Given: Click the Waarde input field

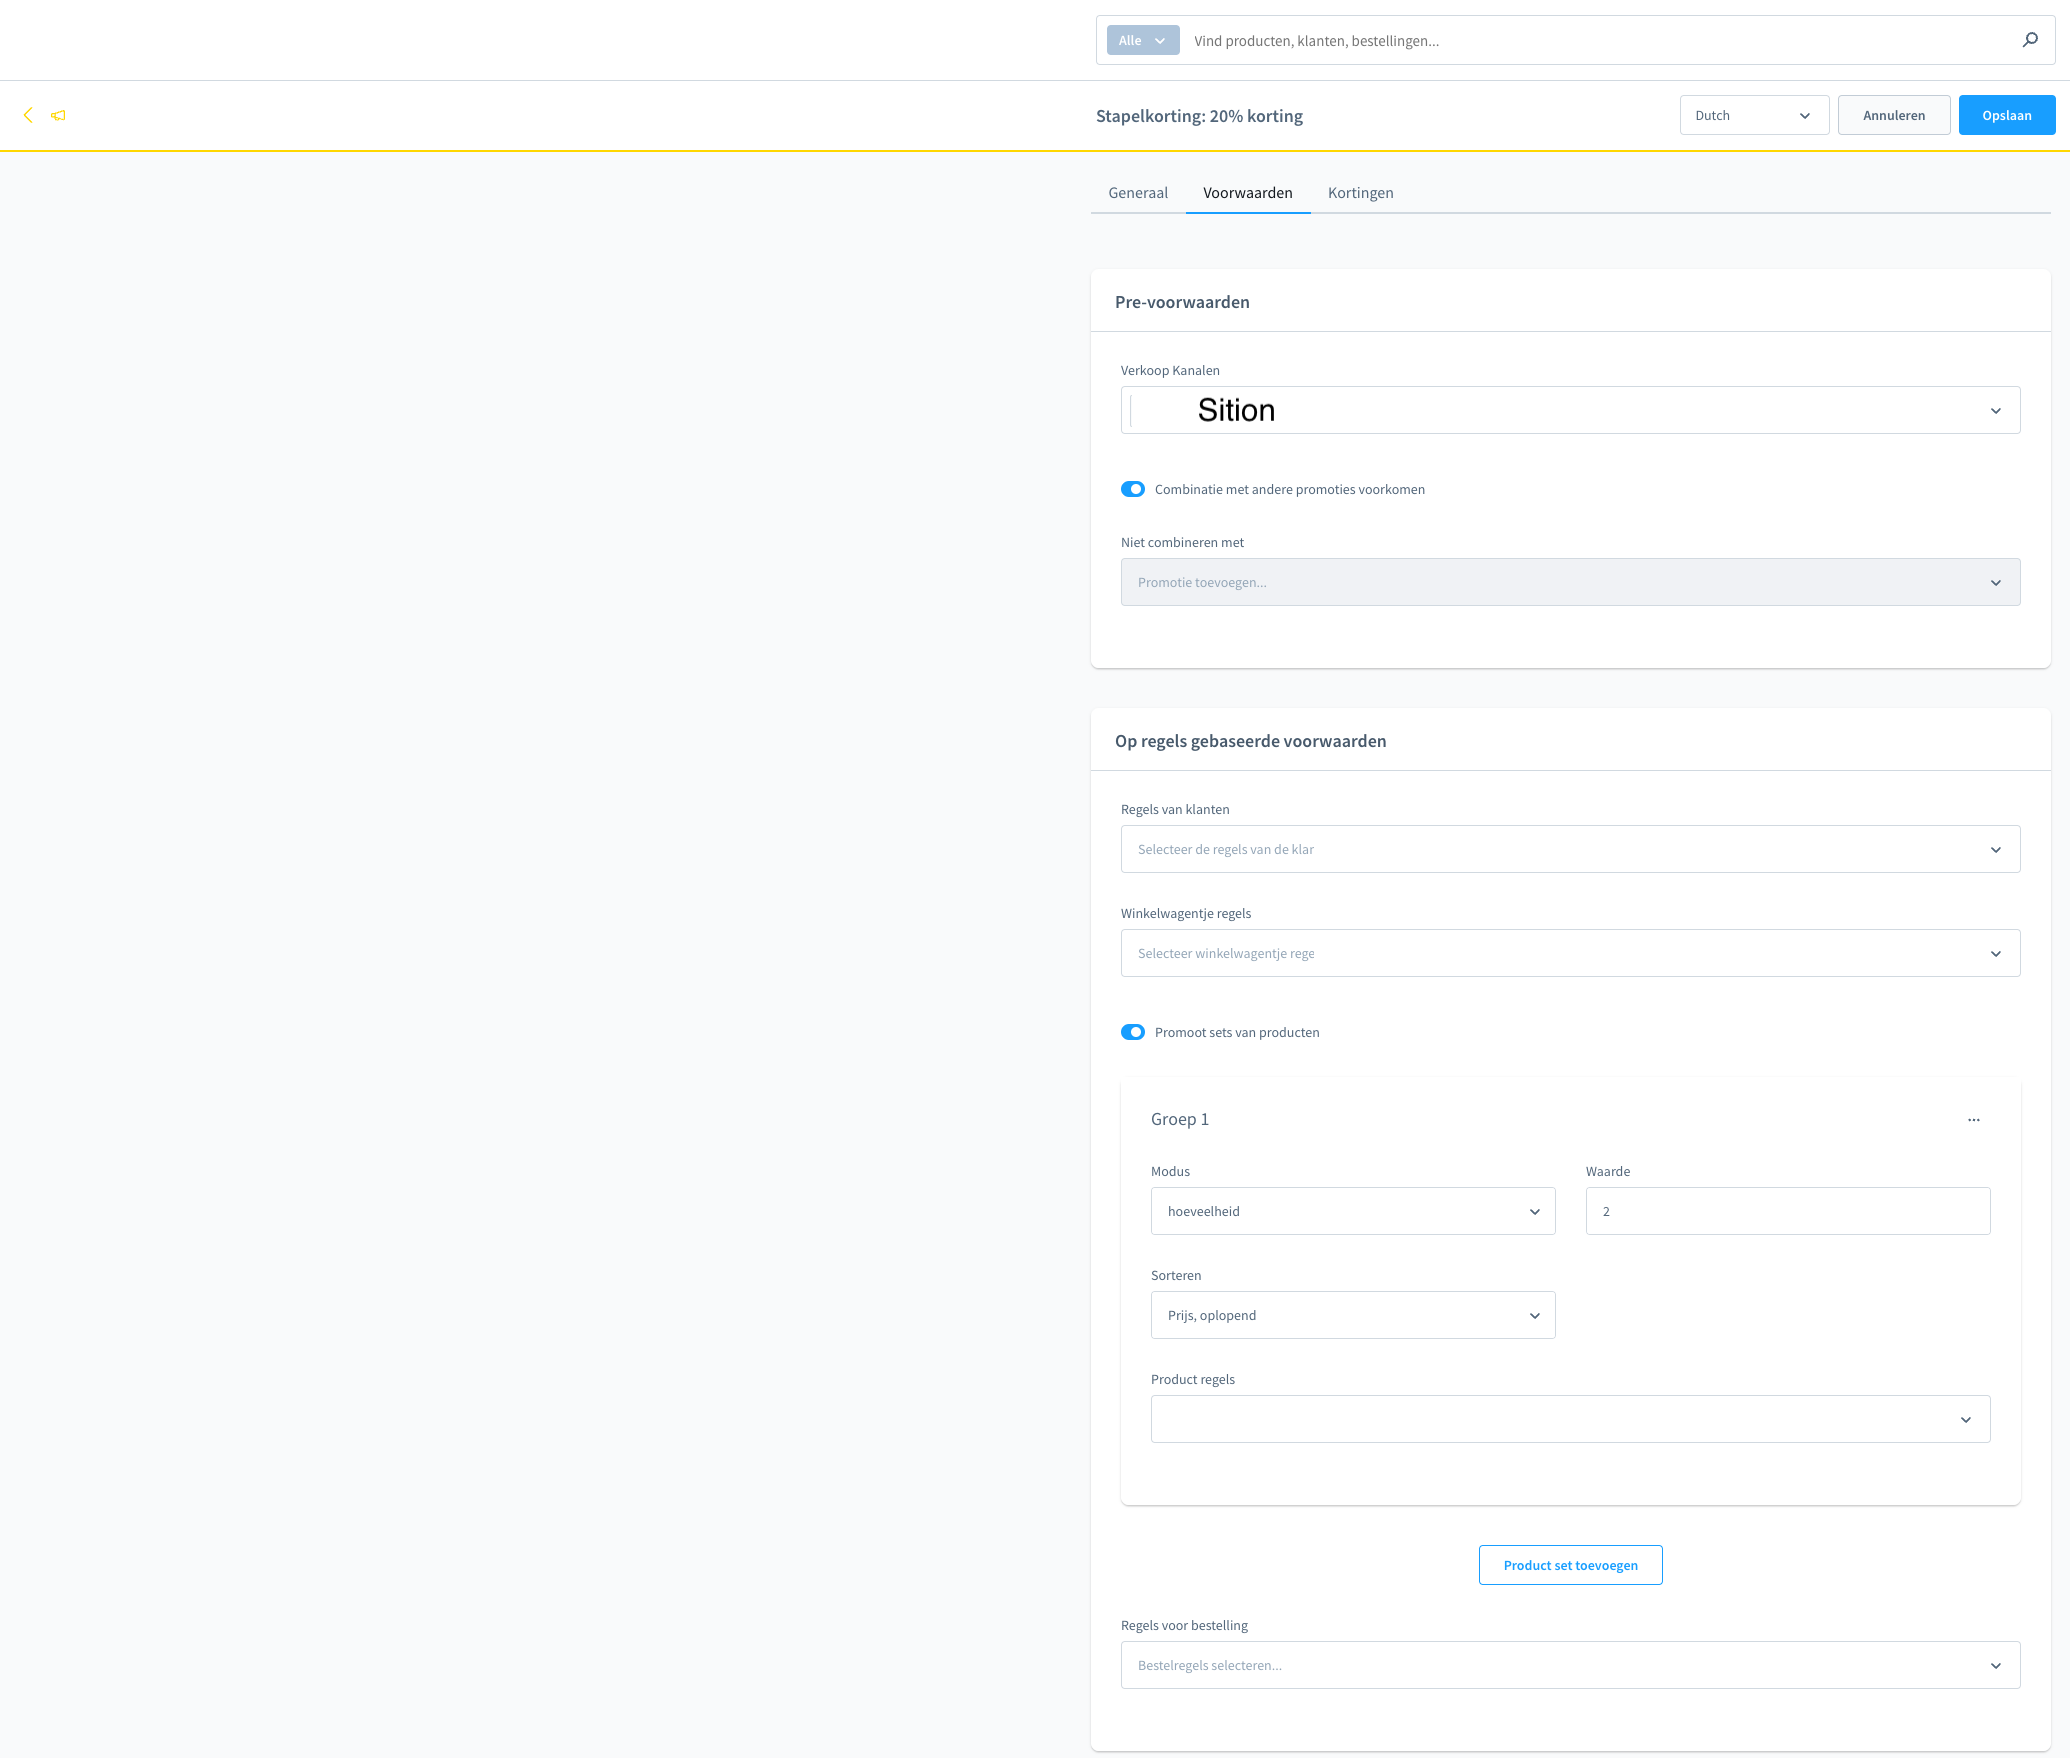Looking at the screenshot, I should coord(1787,1211).
